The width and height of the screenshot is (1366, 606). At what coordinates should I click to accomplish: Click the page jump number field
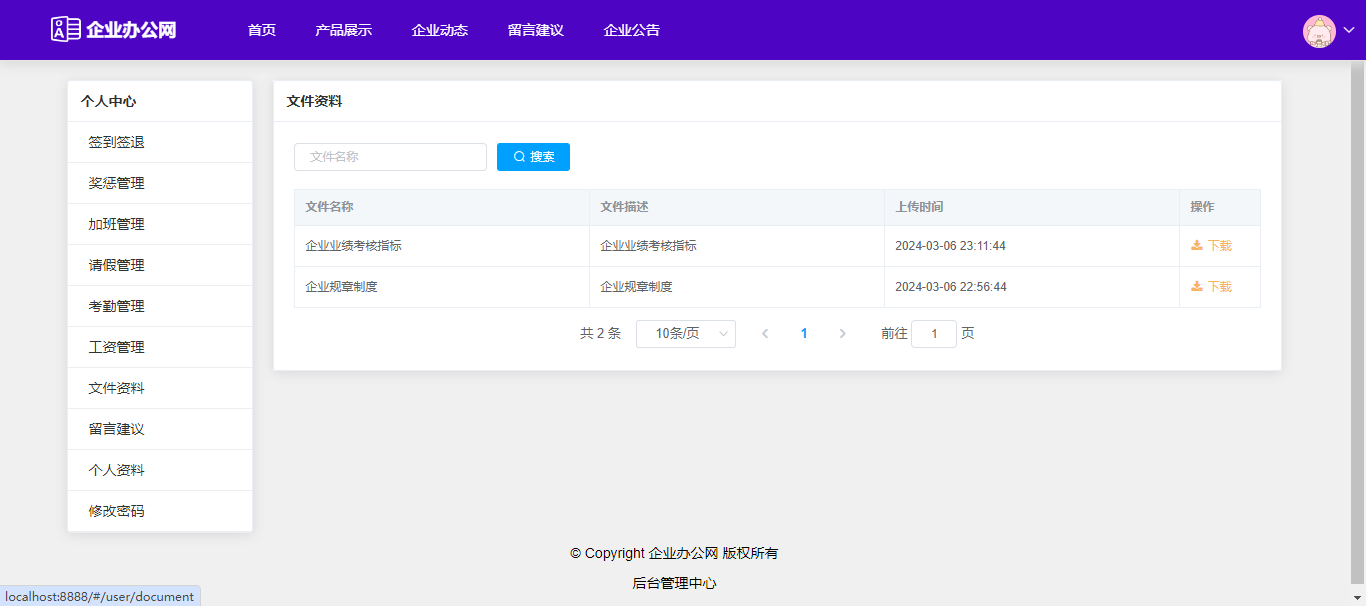[x=933, y=334]
